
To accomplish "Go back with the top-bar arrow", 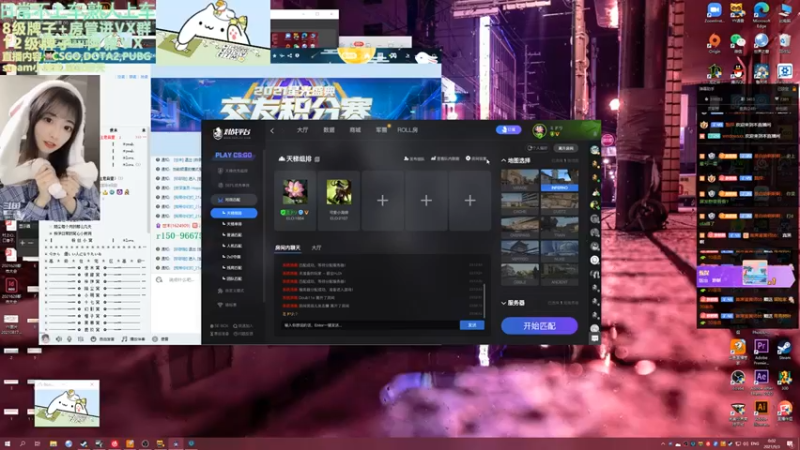I will click(272, 131).
